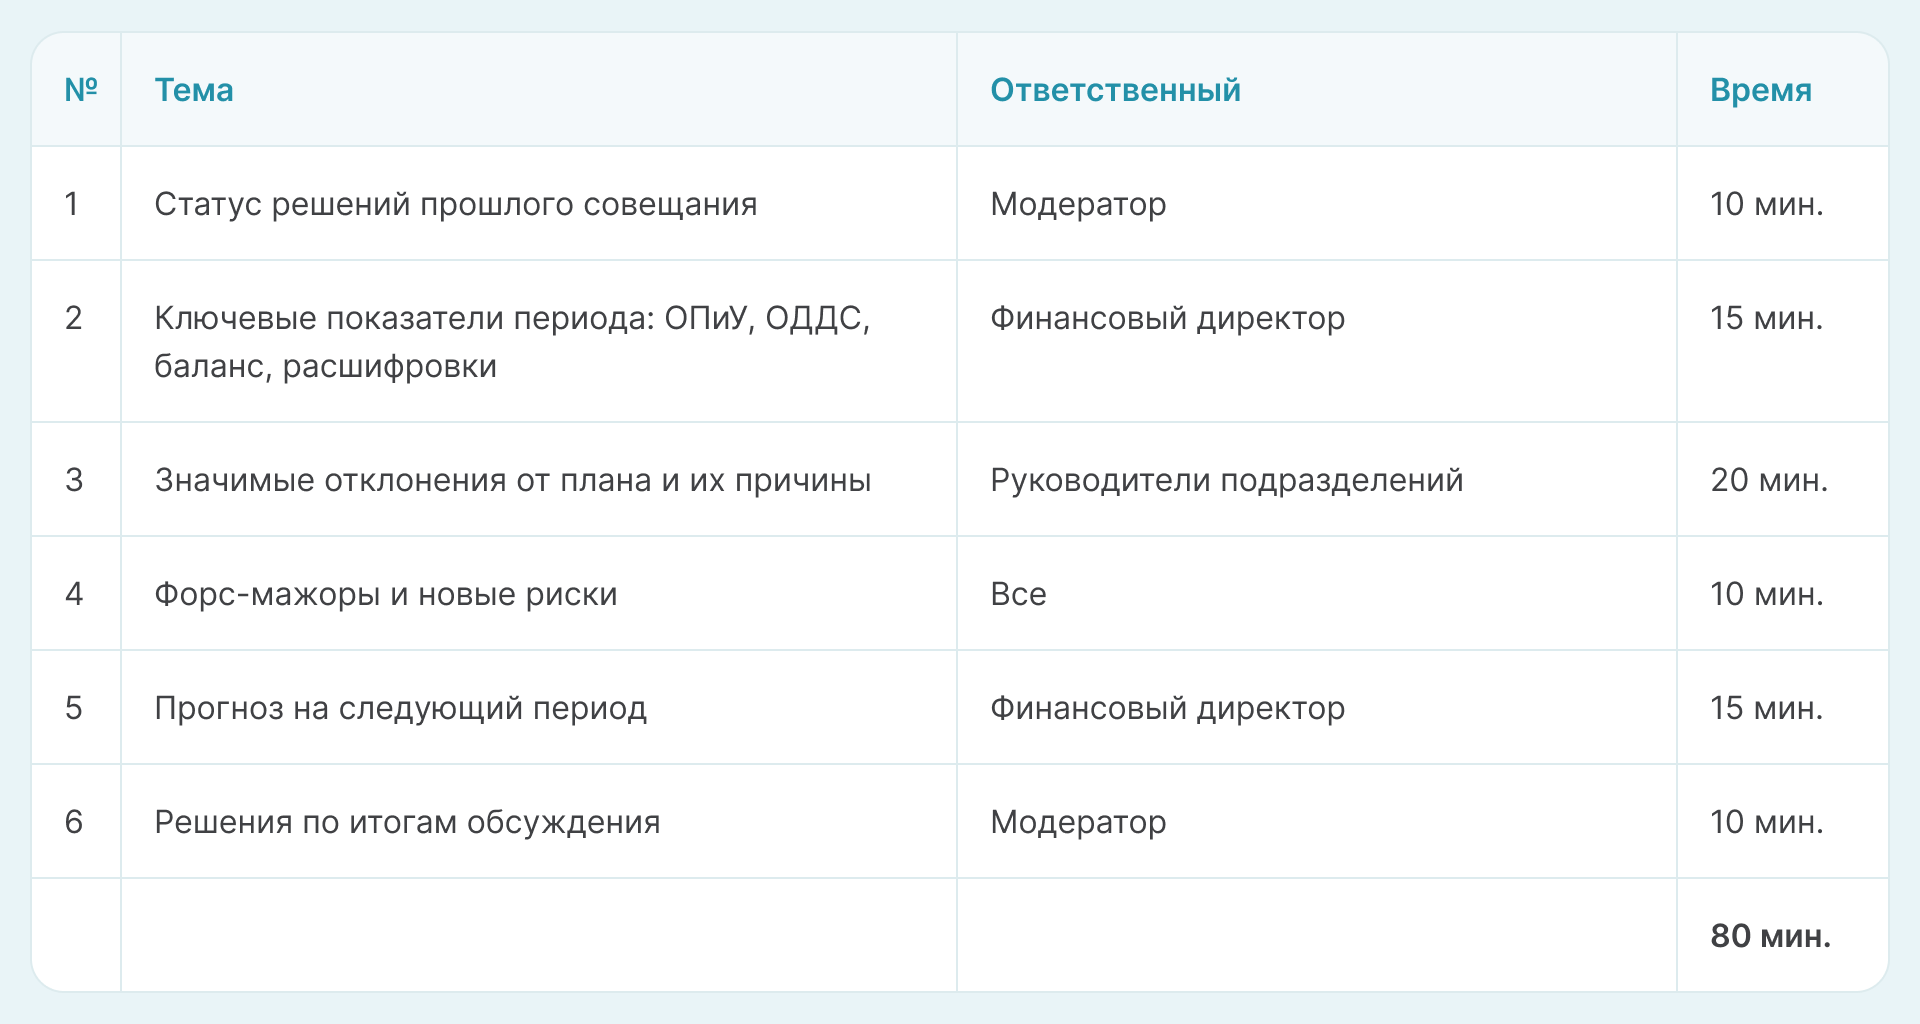Select the "Все" responsible cell
Screen dimensions: 1920x1024
1018,594
